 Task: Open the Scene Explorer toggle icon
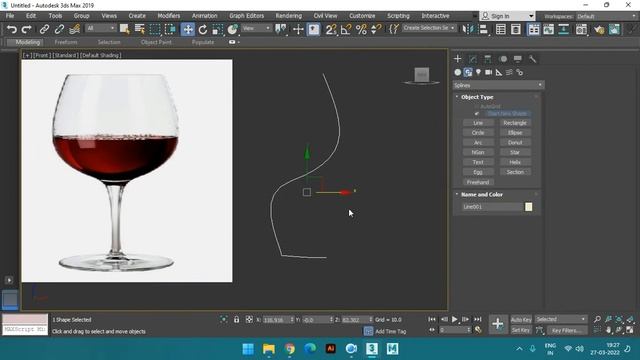[501, 29]
